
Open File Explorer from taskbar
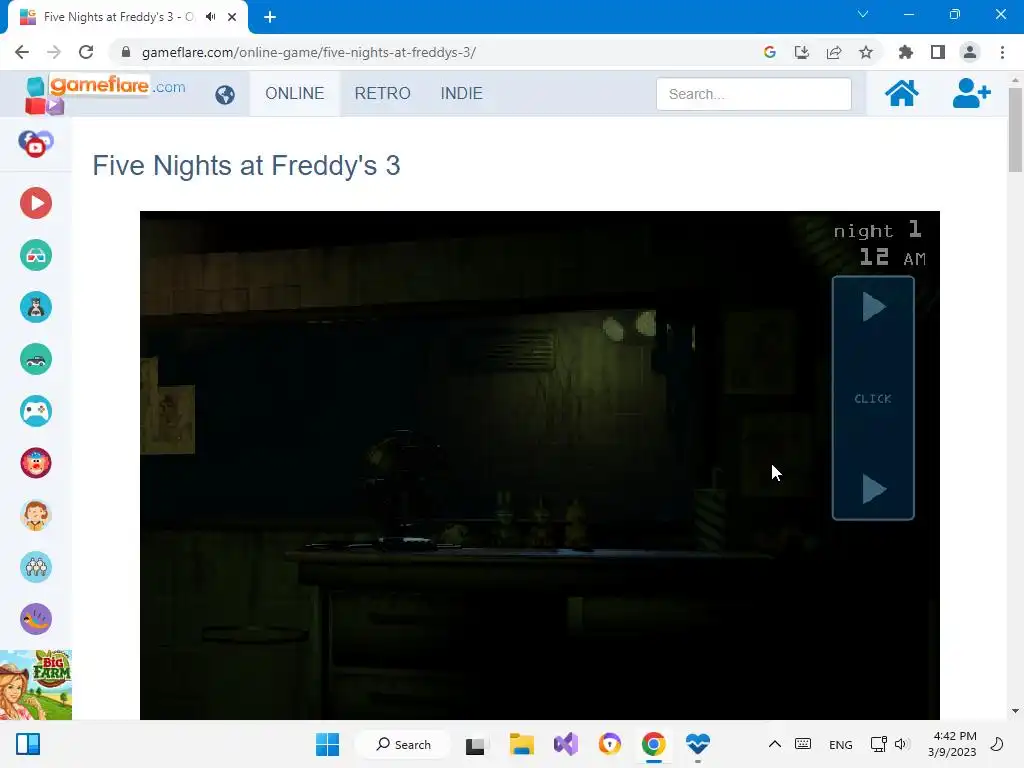(521, 744)
